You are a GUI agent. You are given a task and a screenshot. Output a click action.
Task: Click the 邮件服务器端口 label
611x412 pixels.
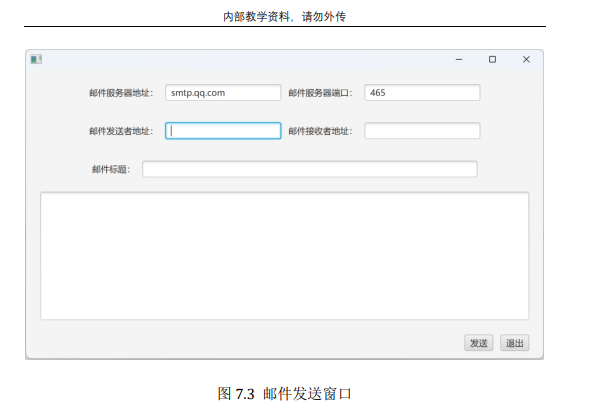(320, 93)
